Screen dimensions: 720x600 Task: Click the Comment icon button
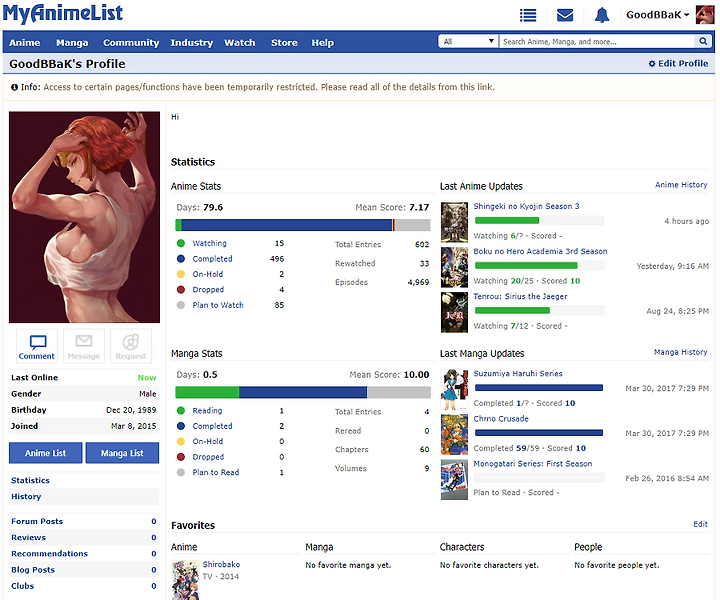(x=37, y=347)
